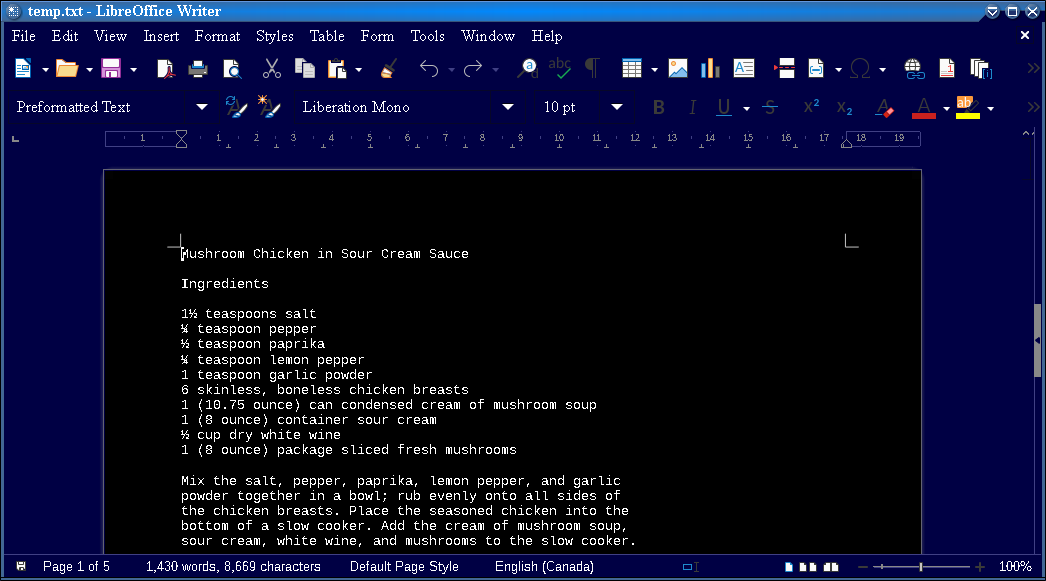The width and height of the screenshot is (1046, 581).
Task: Click Default Page Style in the status bar
Action: pos(404,567)
